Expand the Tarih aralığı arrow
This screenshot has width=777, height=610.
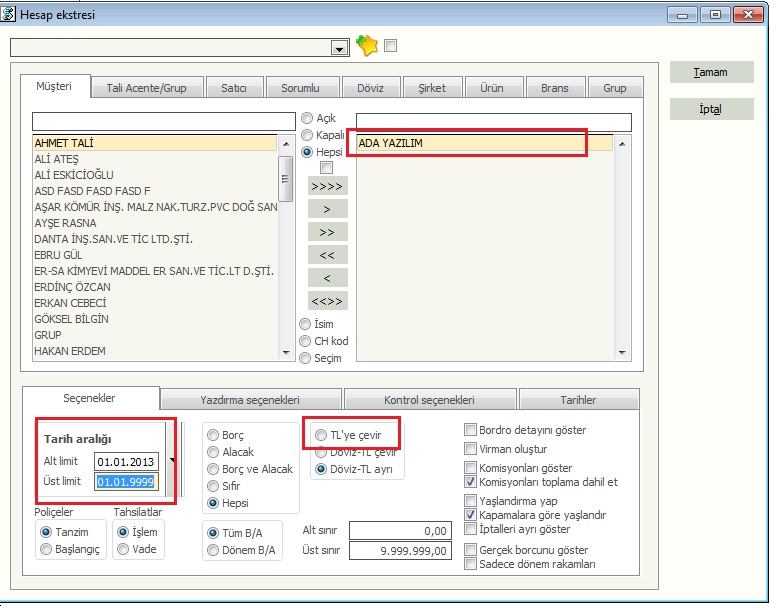(176, 461)
